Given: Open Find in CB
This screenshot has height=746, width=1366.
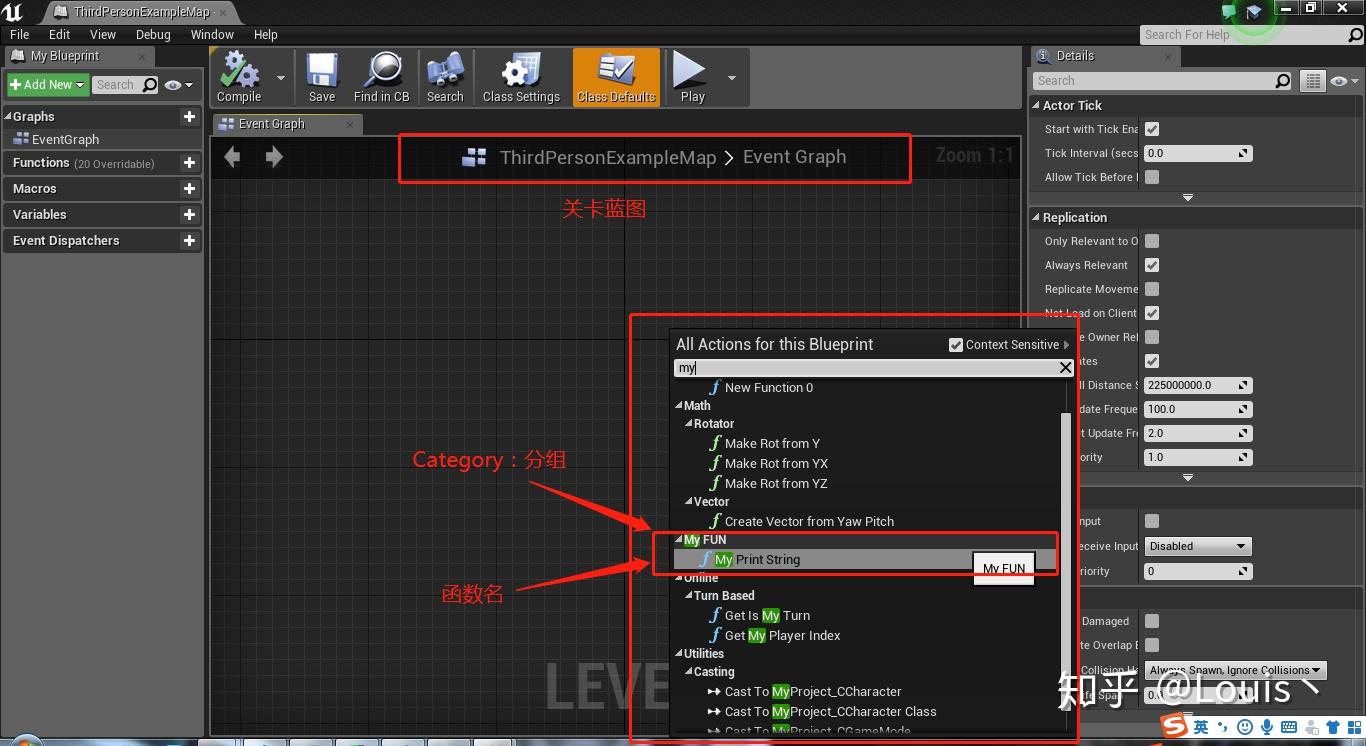Looking at the screenshot, I should [x=381, y=76].
